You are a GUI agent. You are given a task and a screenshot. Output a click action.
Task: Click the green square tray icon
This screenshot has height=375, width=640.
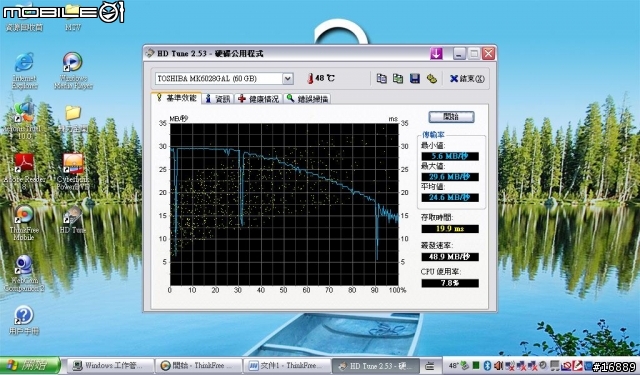(476, 366)
